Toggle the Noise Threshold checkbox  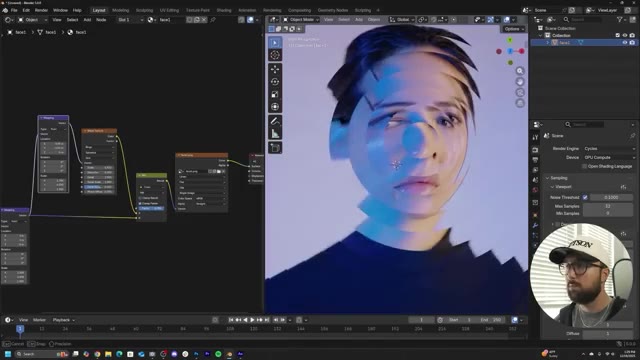click(585, 197)
